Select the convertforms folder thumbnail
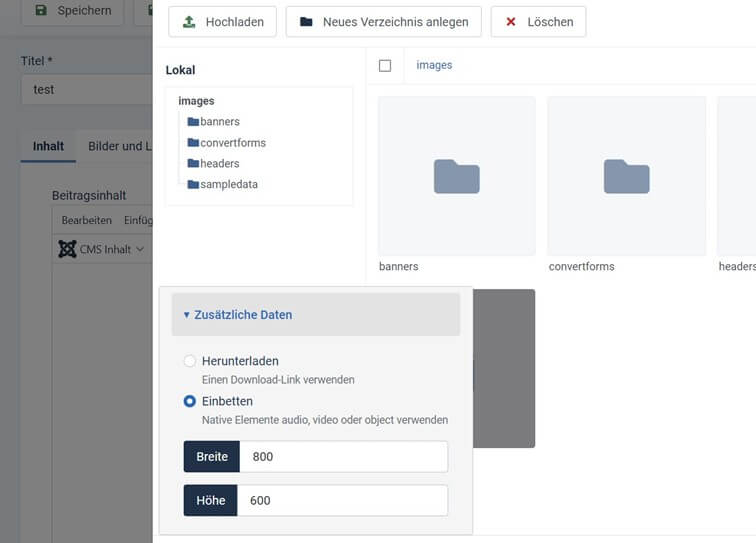Screen dimensions: 756x543 pos(626,176)
